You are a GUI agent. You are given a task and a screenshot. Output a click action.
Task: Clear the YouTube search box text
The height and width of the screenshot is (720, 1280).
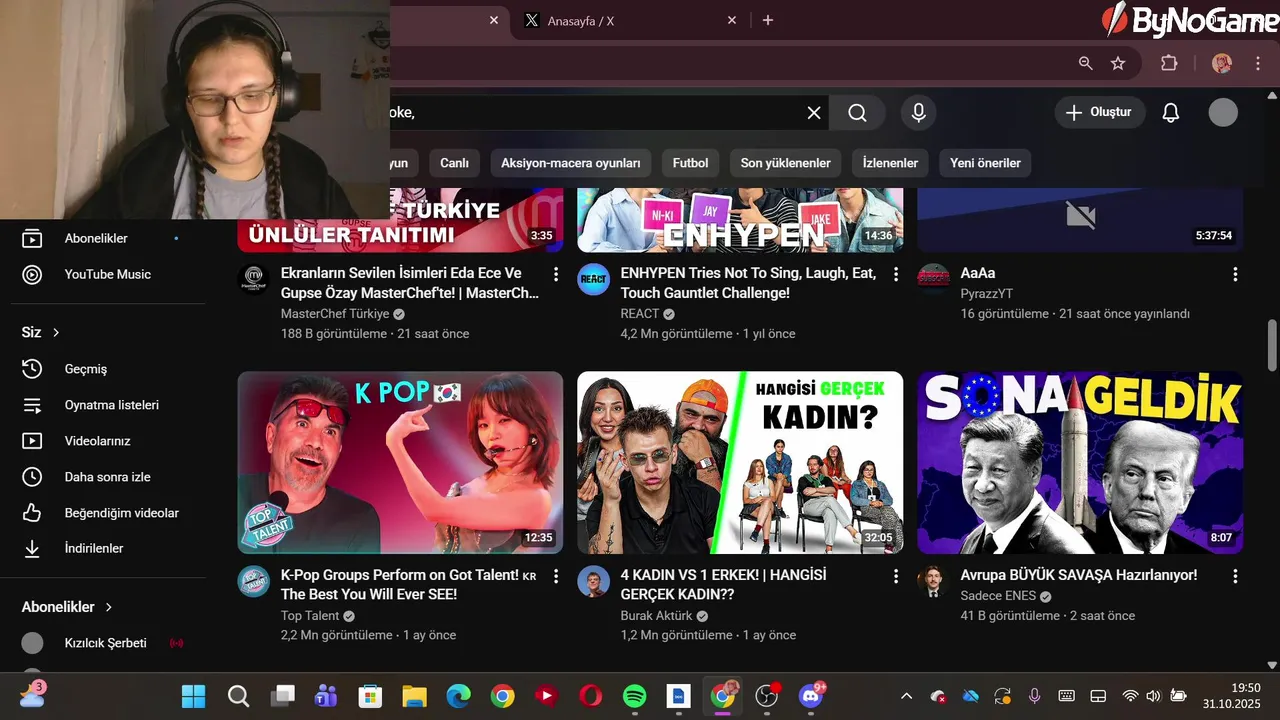(x=814, y=113)
